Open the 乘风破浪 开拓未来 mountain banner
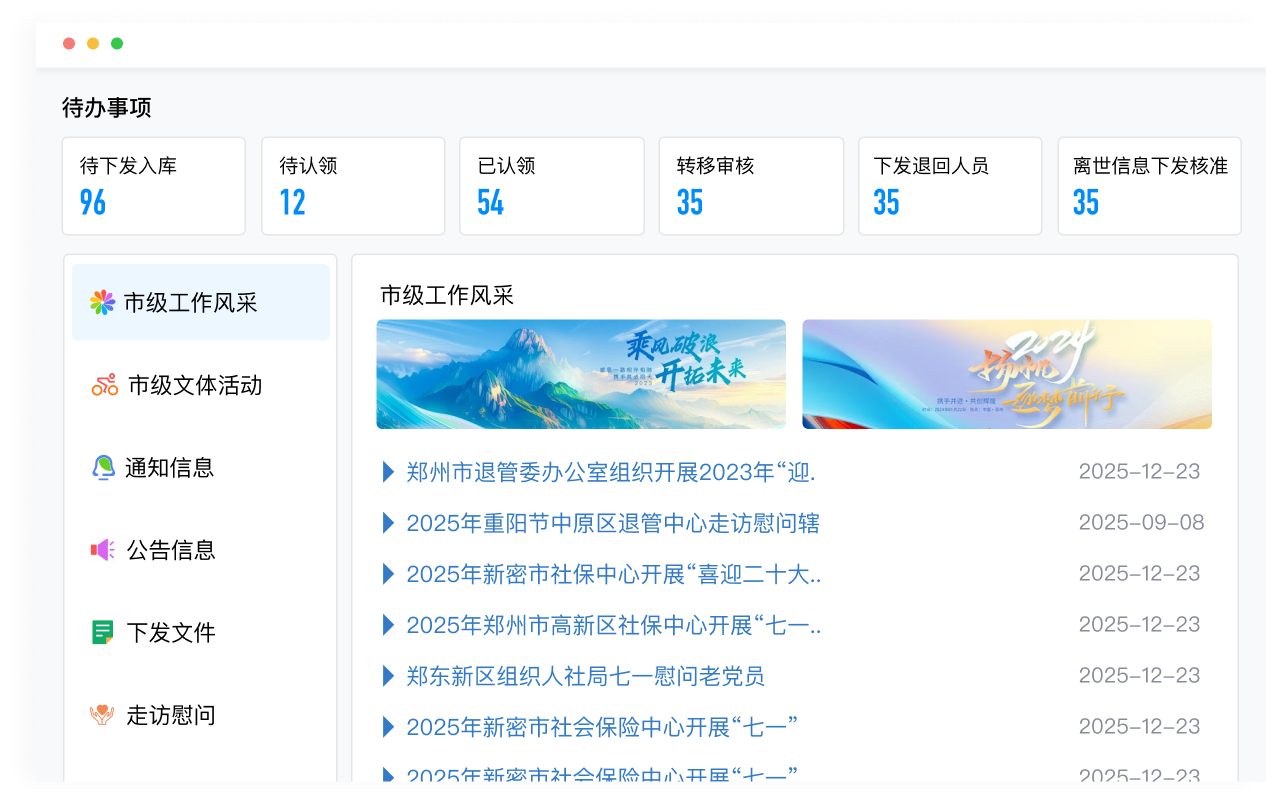 tap(581, 374)
